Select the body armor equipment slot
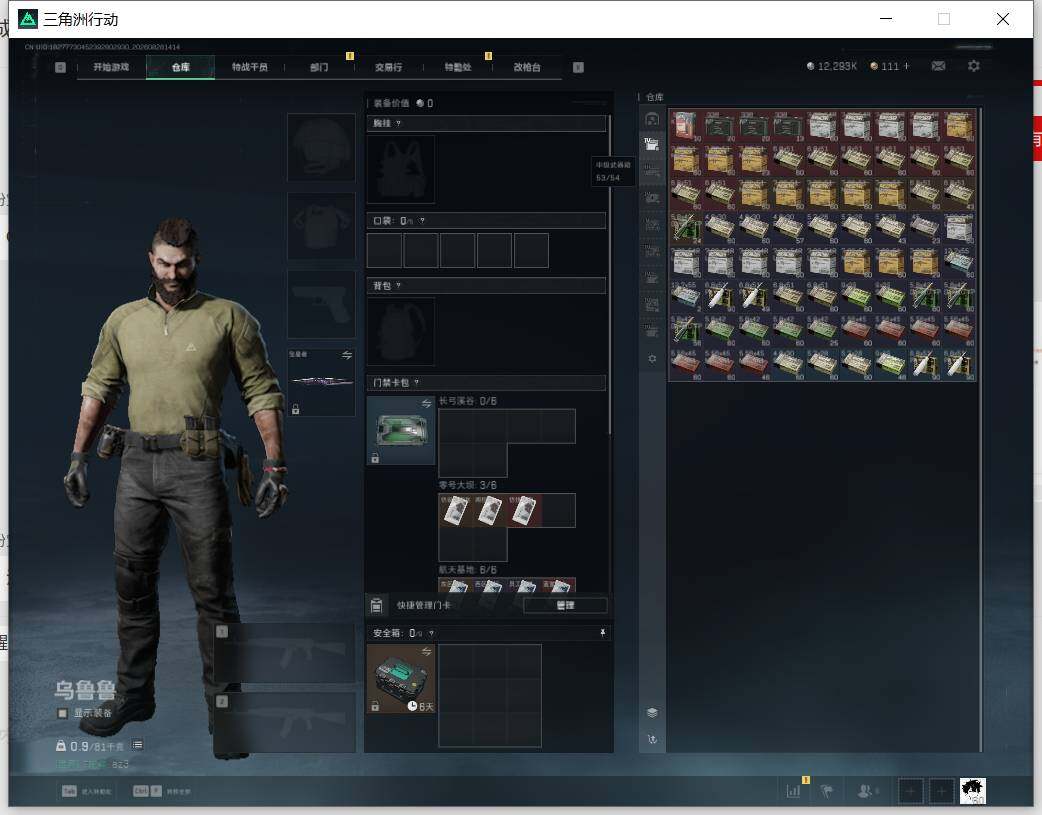This screenshot has width=1042, height=815. click(321, 226)
